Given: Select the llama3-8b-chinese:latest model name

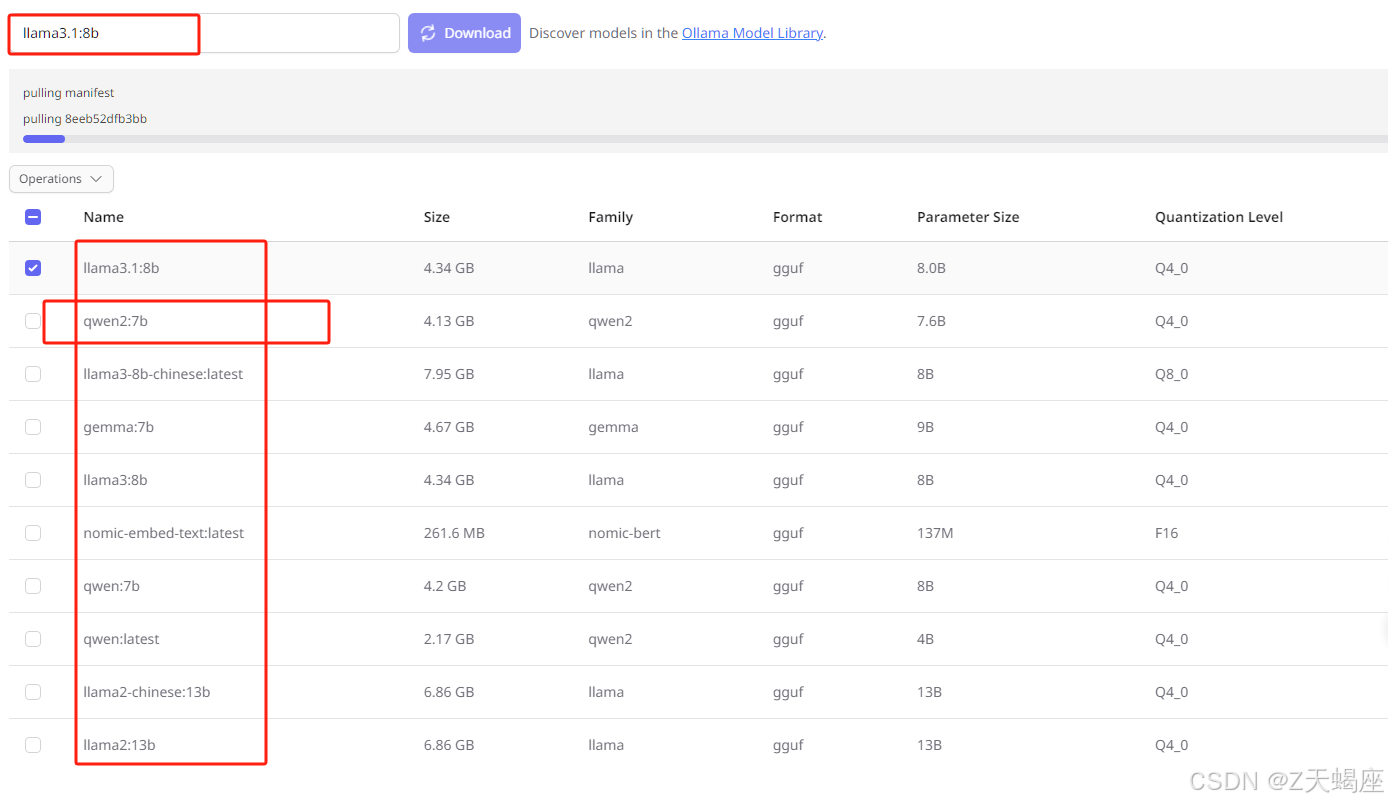Looking at the screenshot, I should (163, 374).
